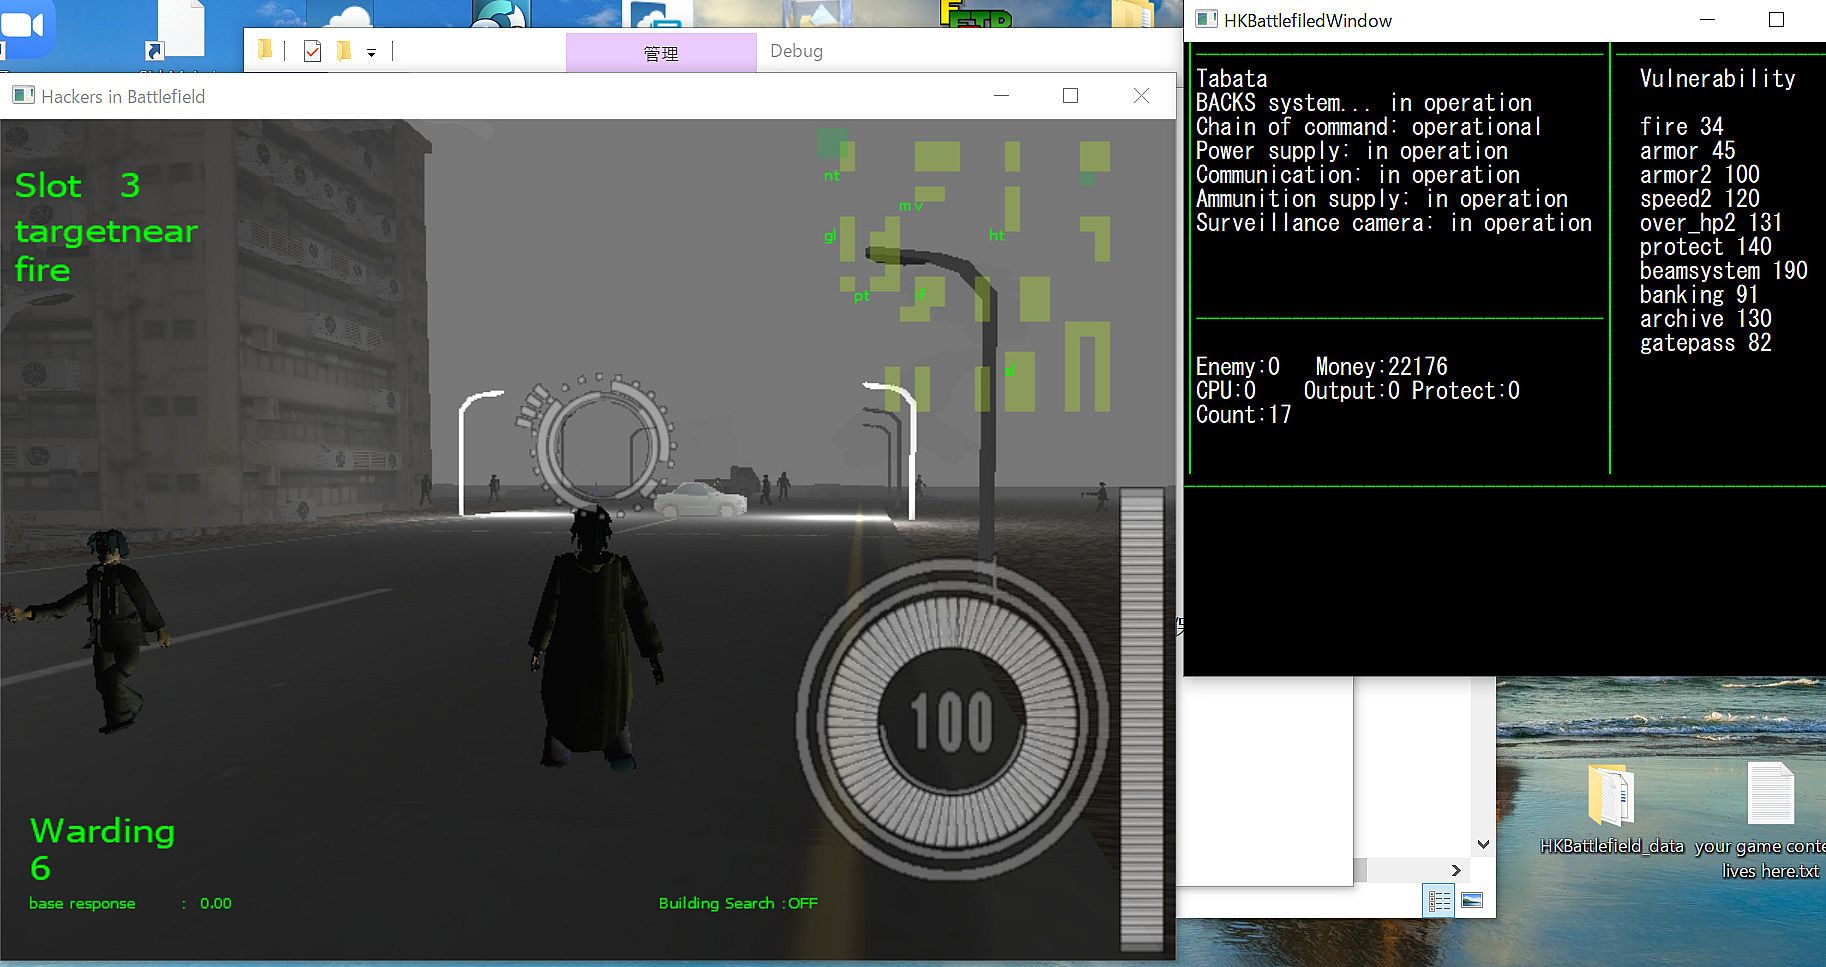This screenshot has height=967, width=1826.
Task: Click the Explorer scrollbar down arrow
Action: [1483, 844]
